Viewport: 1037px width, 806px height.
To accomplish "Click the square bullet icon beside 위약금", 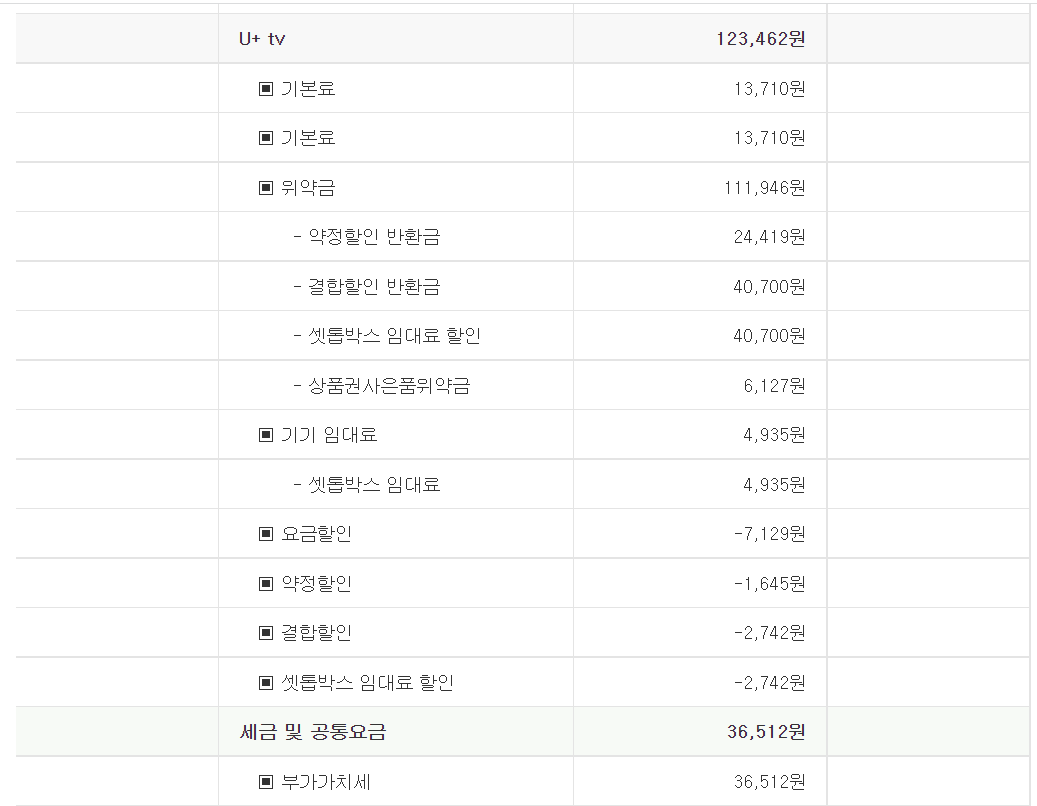I will coord(266,187).
